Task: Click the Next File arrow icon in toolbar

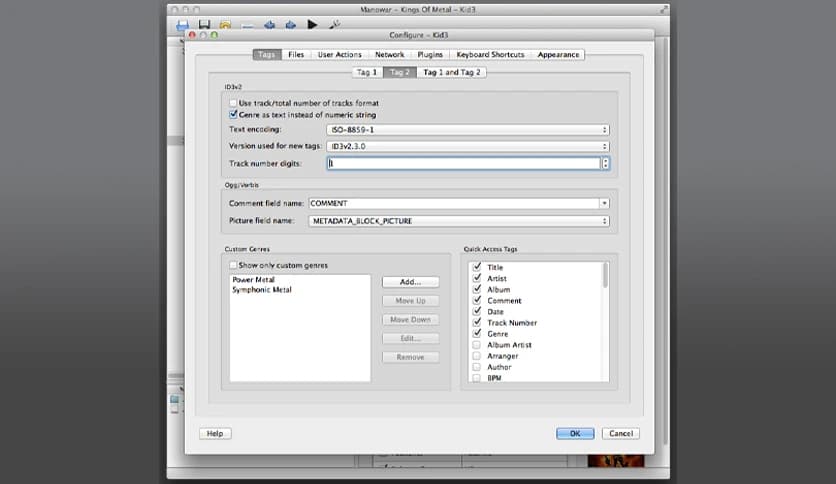Action: click(x=291, y=25)
